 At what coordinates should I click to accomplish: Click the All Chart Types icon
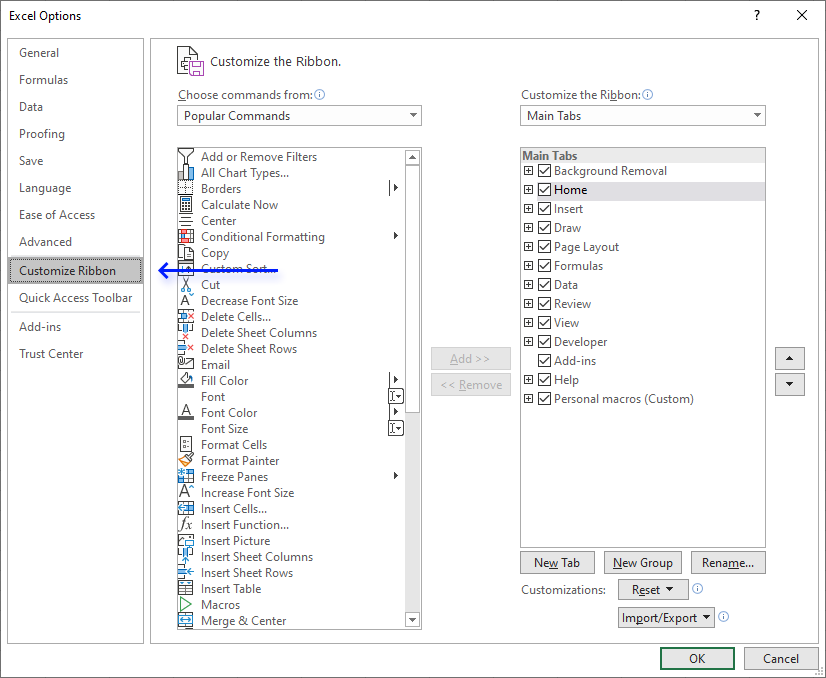click(185, 173)
